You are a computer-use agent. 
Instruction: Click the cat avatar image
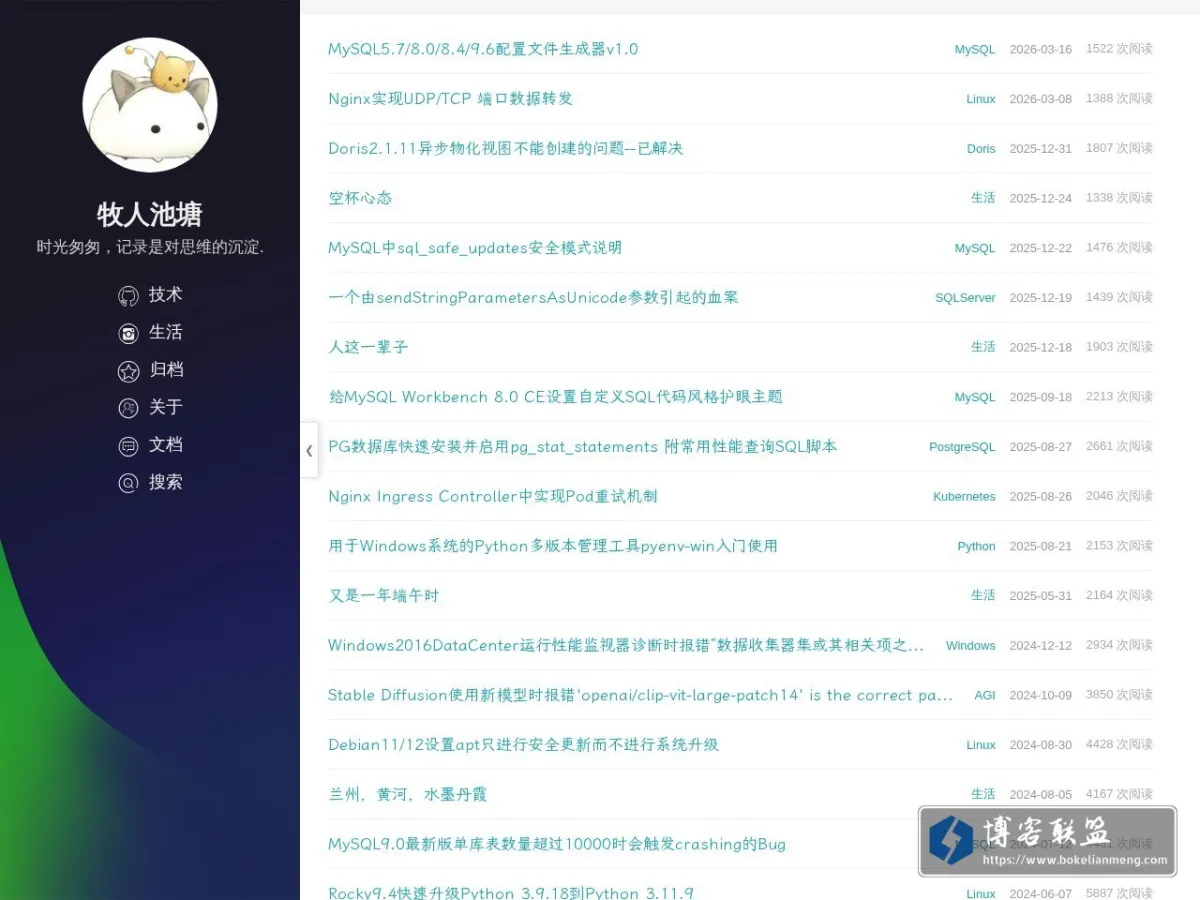pyautogui.click(x=150, y=105)
